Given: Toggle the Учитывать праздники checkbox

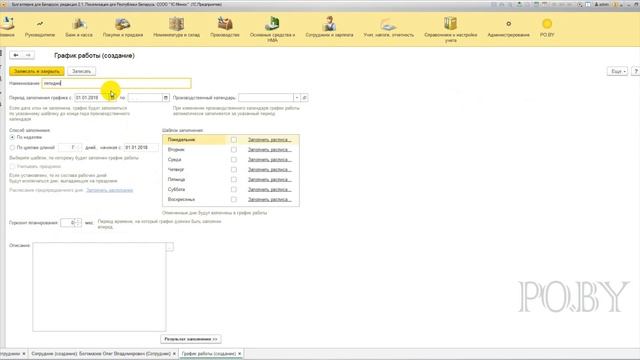Looking at the screenshot, I should click(x=12, y=167).
